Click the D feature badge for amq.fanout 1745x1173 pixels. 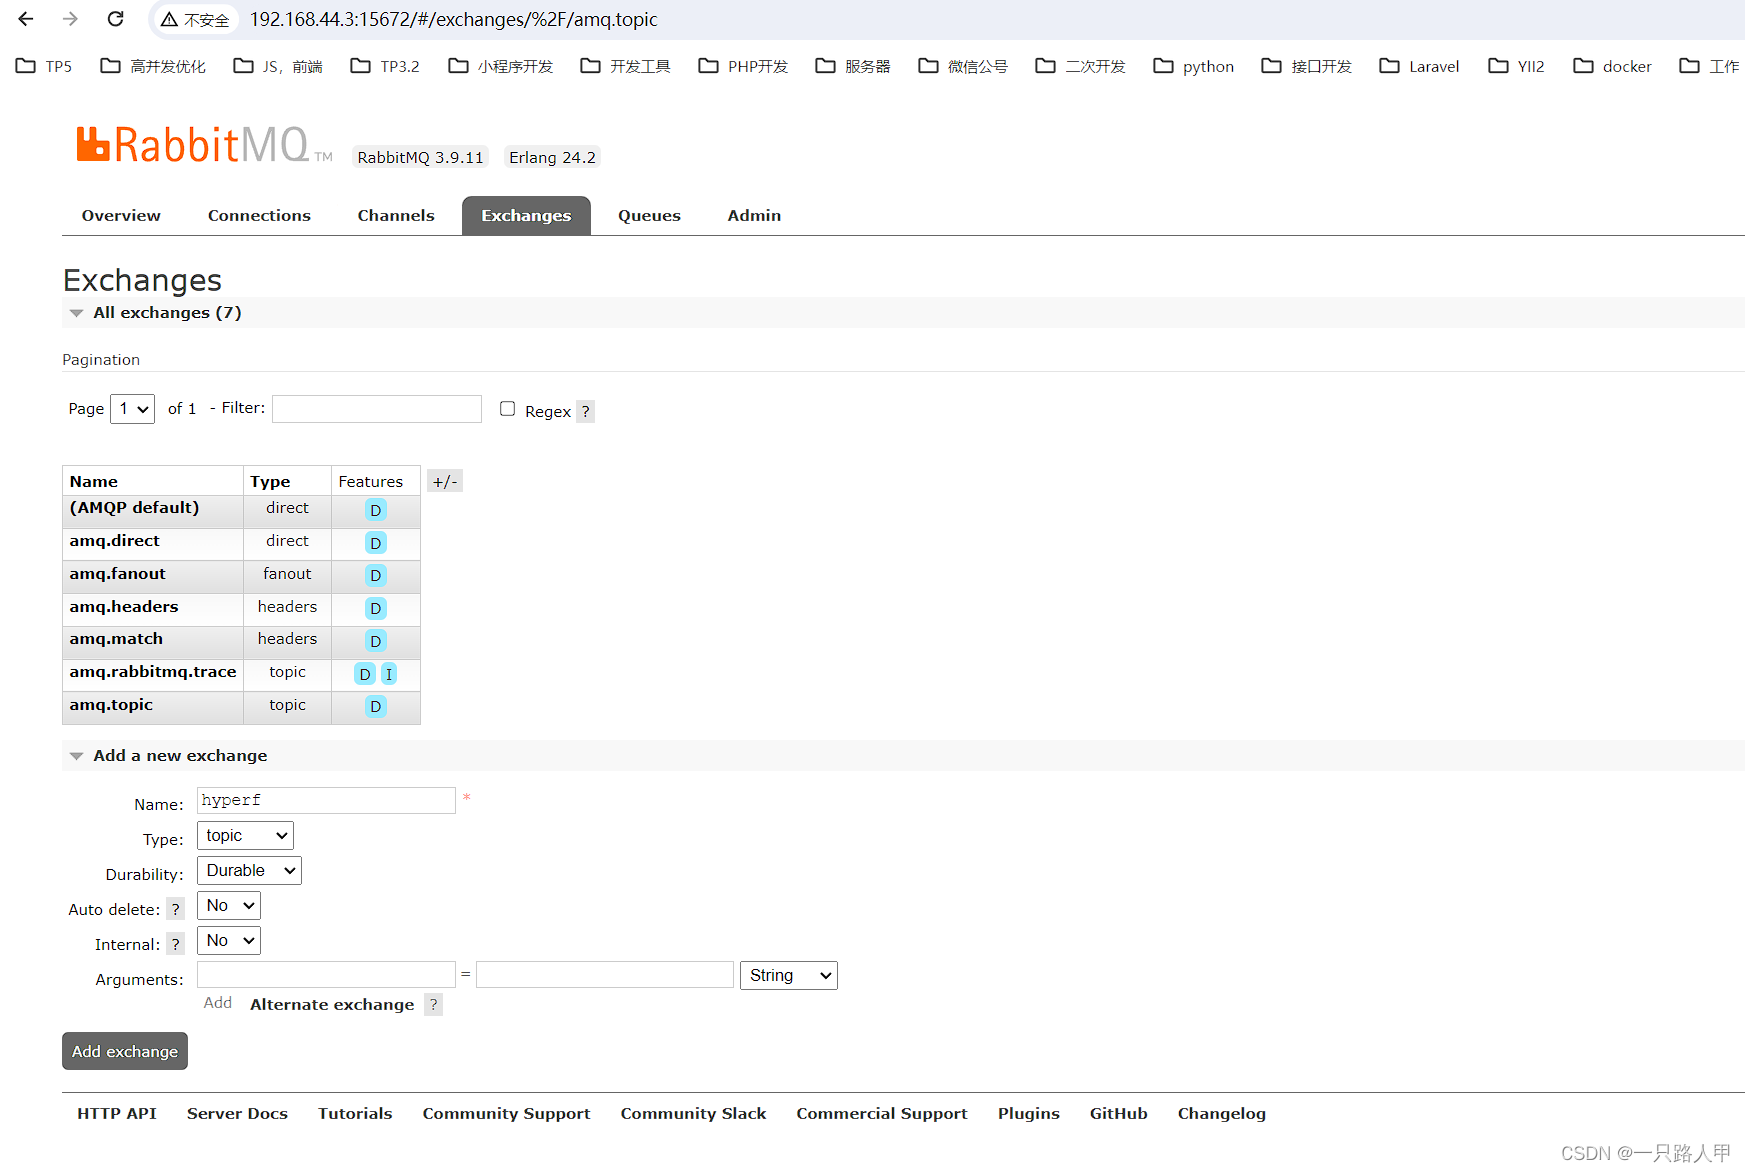[376, 575]
